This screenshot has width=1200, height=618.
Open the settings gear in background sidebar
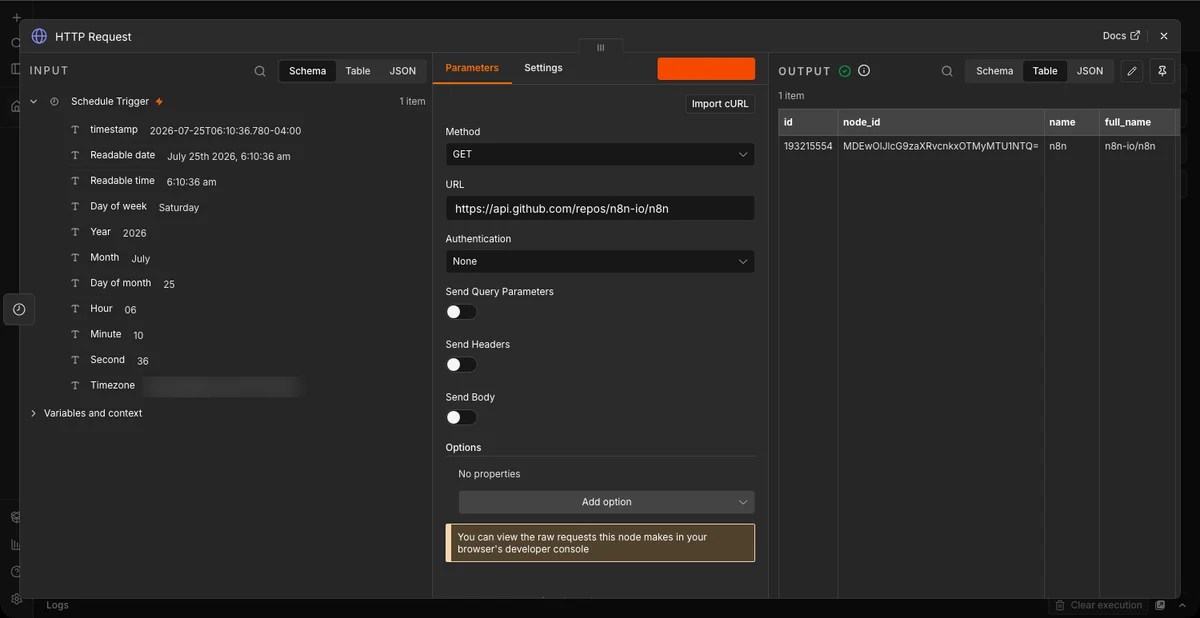16,599
